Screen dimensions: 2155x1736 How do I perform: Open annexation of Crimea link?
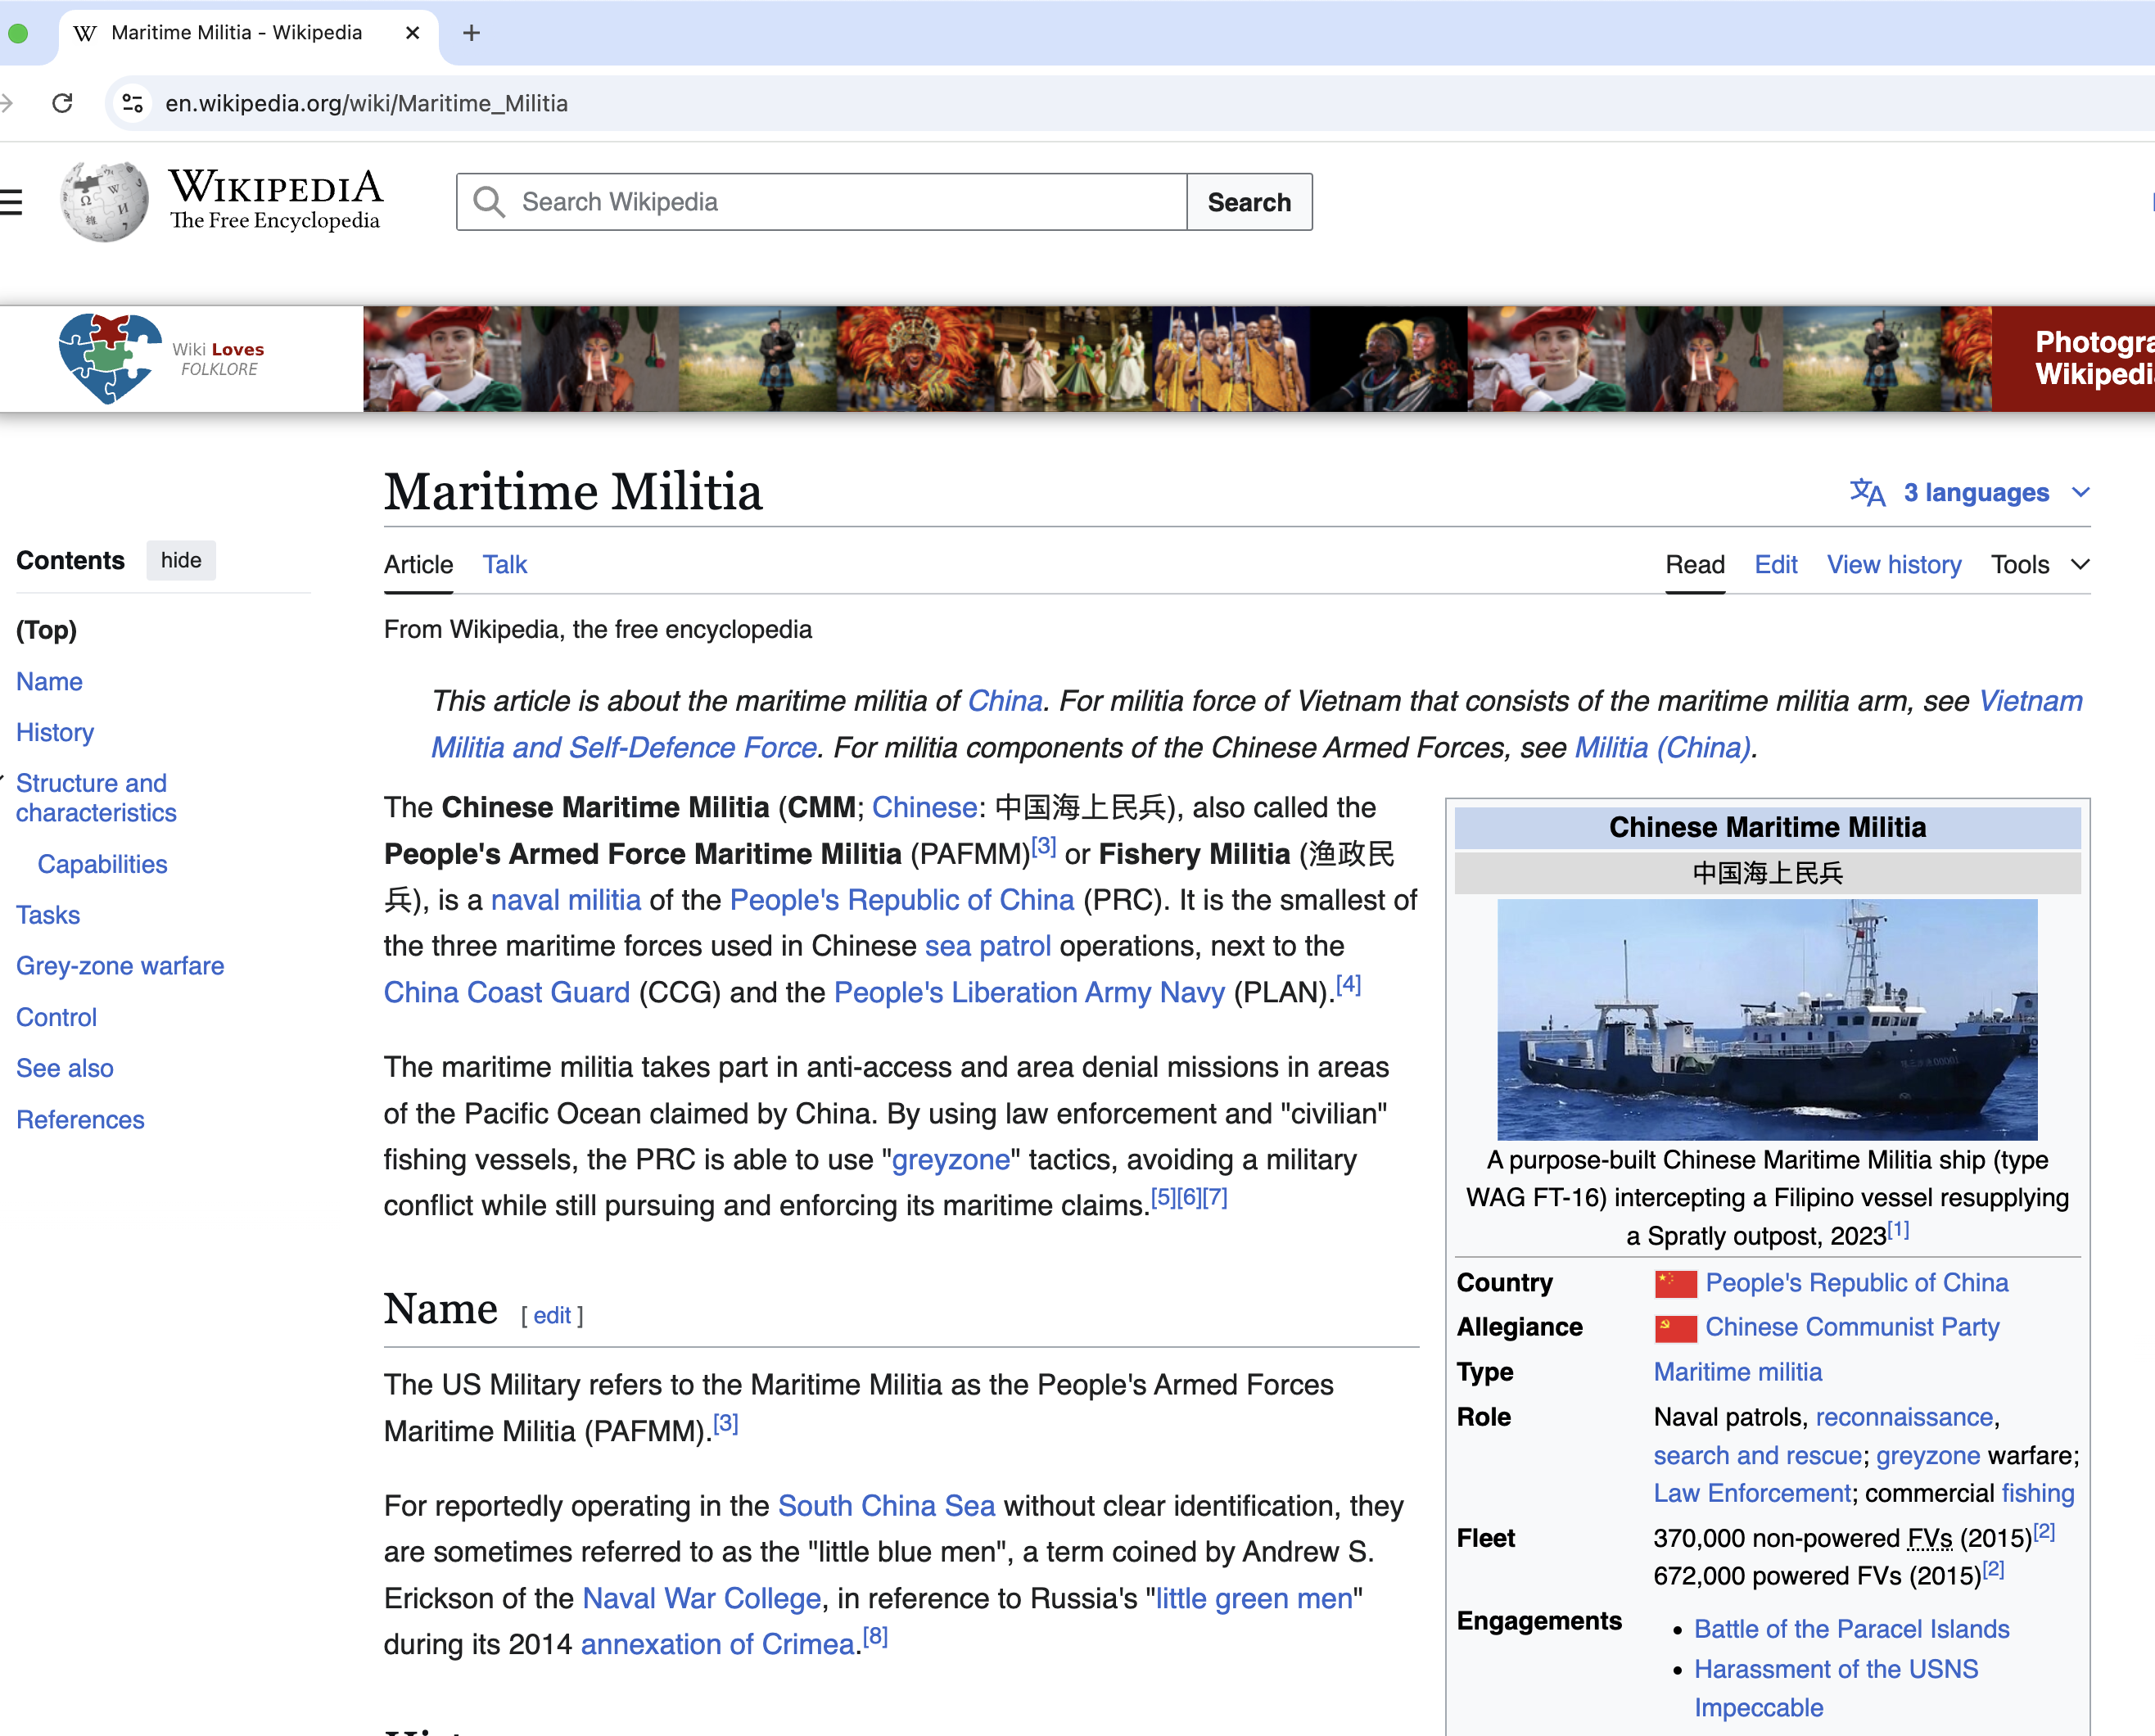[x=717, y=1645]
